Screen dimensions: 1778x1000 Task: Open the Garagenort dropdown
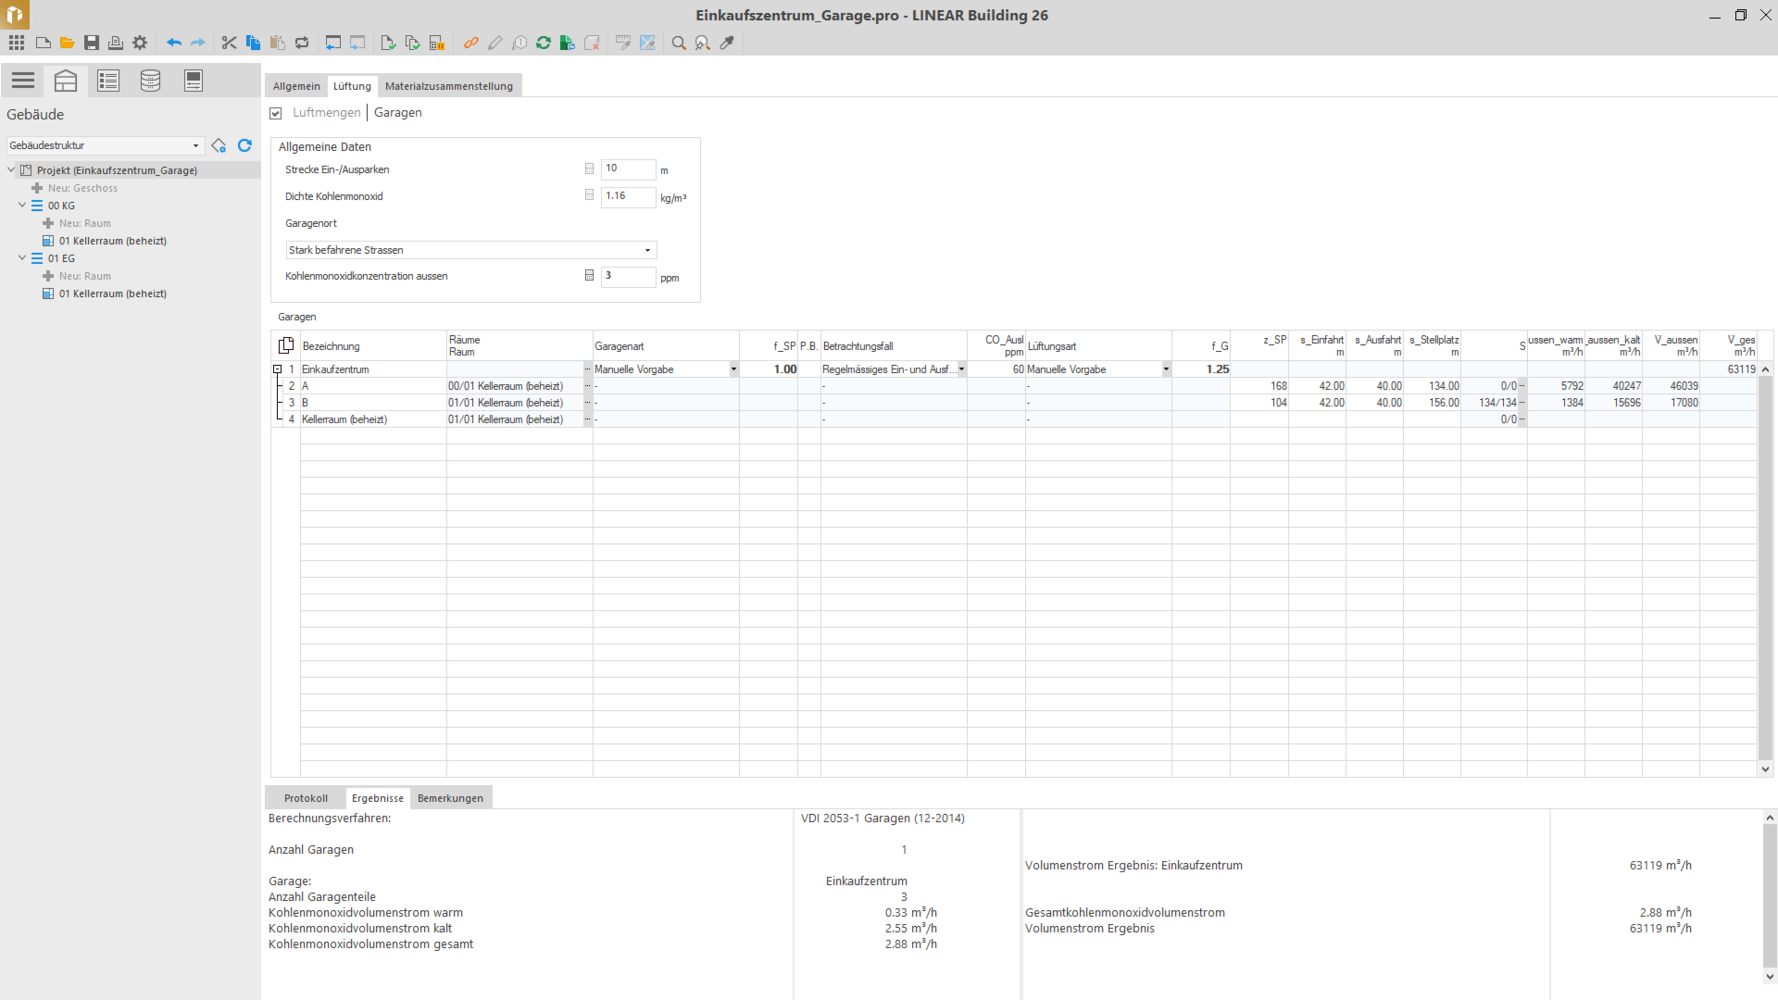[470, 250]
